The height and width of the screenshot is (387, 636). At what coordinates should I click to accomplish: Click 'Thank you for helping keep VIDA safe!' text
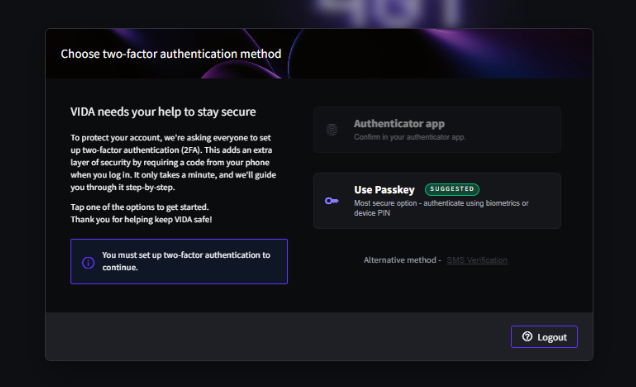141,219
